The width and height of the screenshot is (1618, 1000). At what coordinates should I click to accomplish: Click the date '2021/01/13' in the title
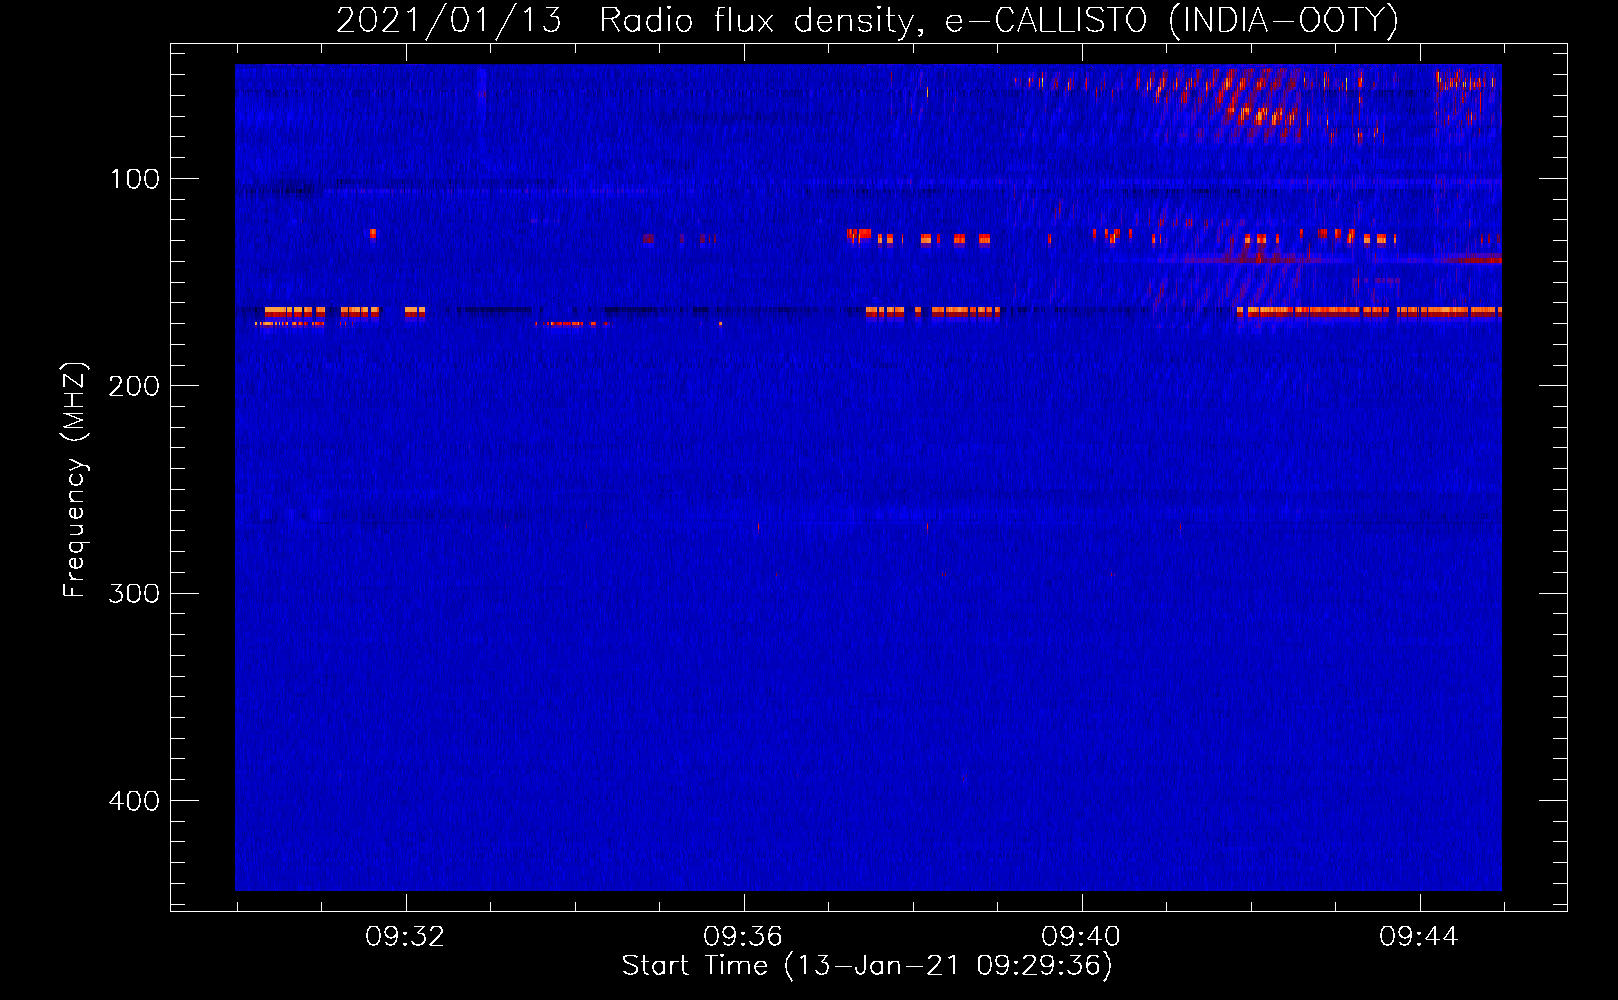[449, 20]
